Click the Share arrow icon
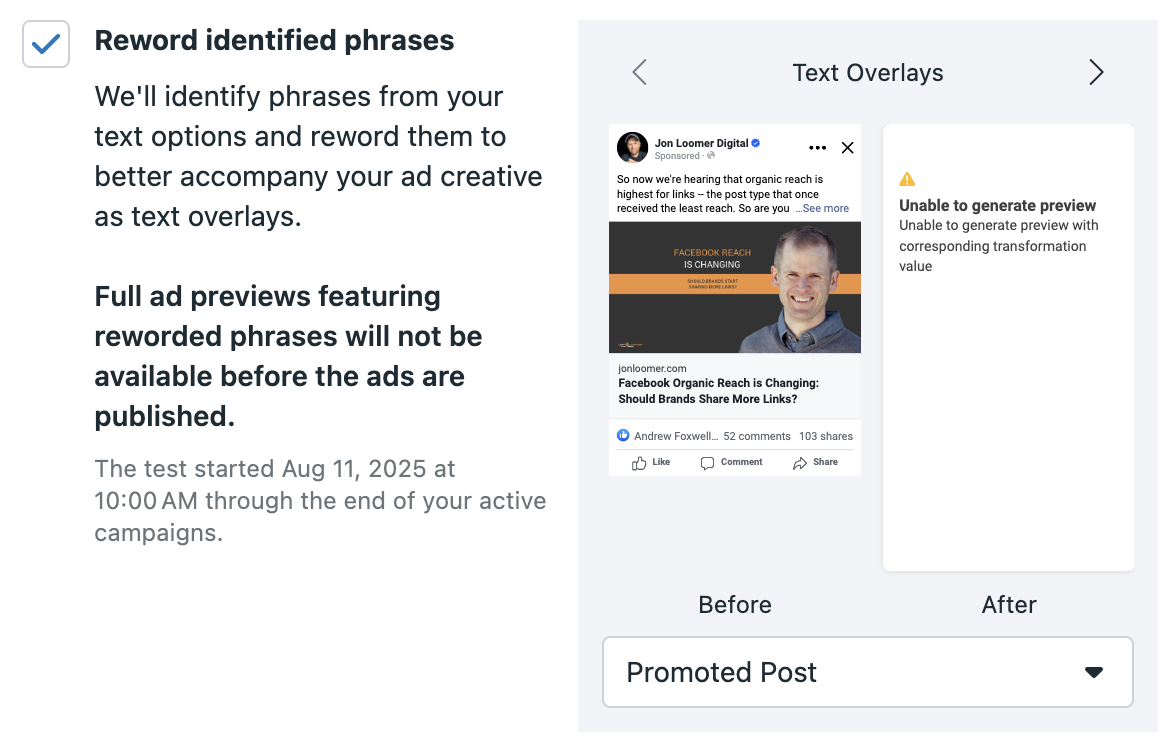Image resolution: width=1176 pixels, height=746 pixels. pyautogui.click(x=800, y=463)
